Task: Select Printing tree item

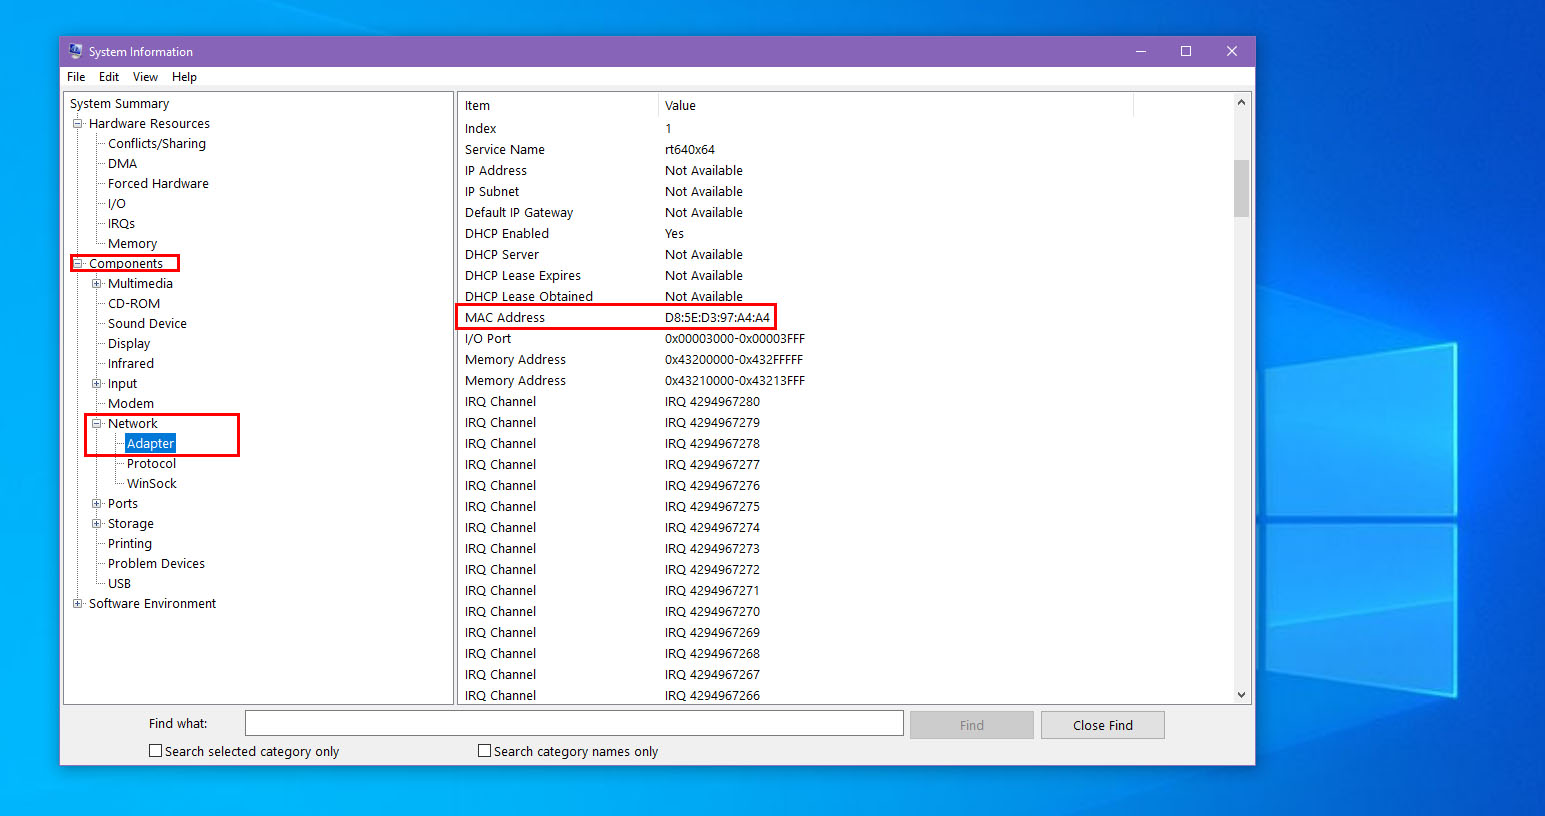Action: click(130, 544)
